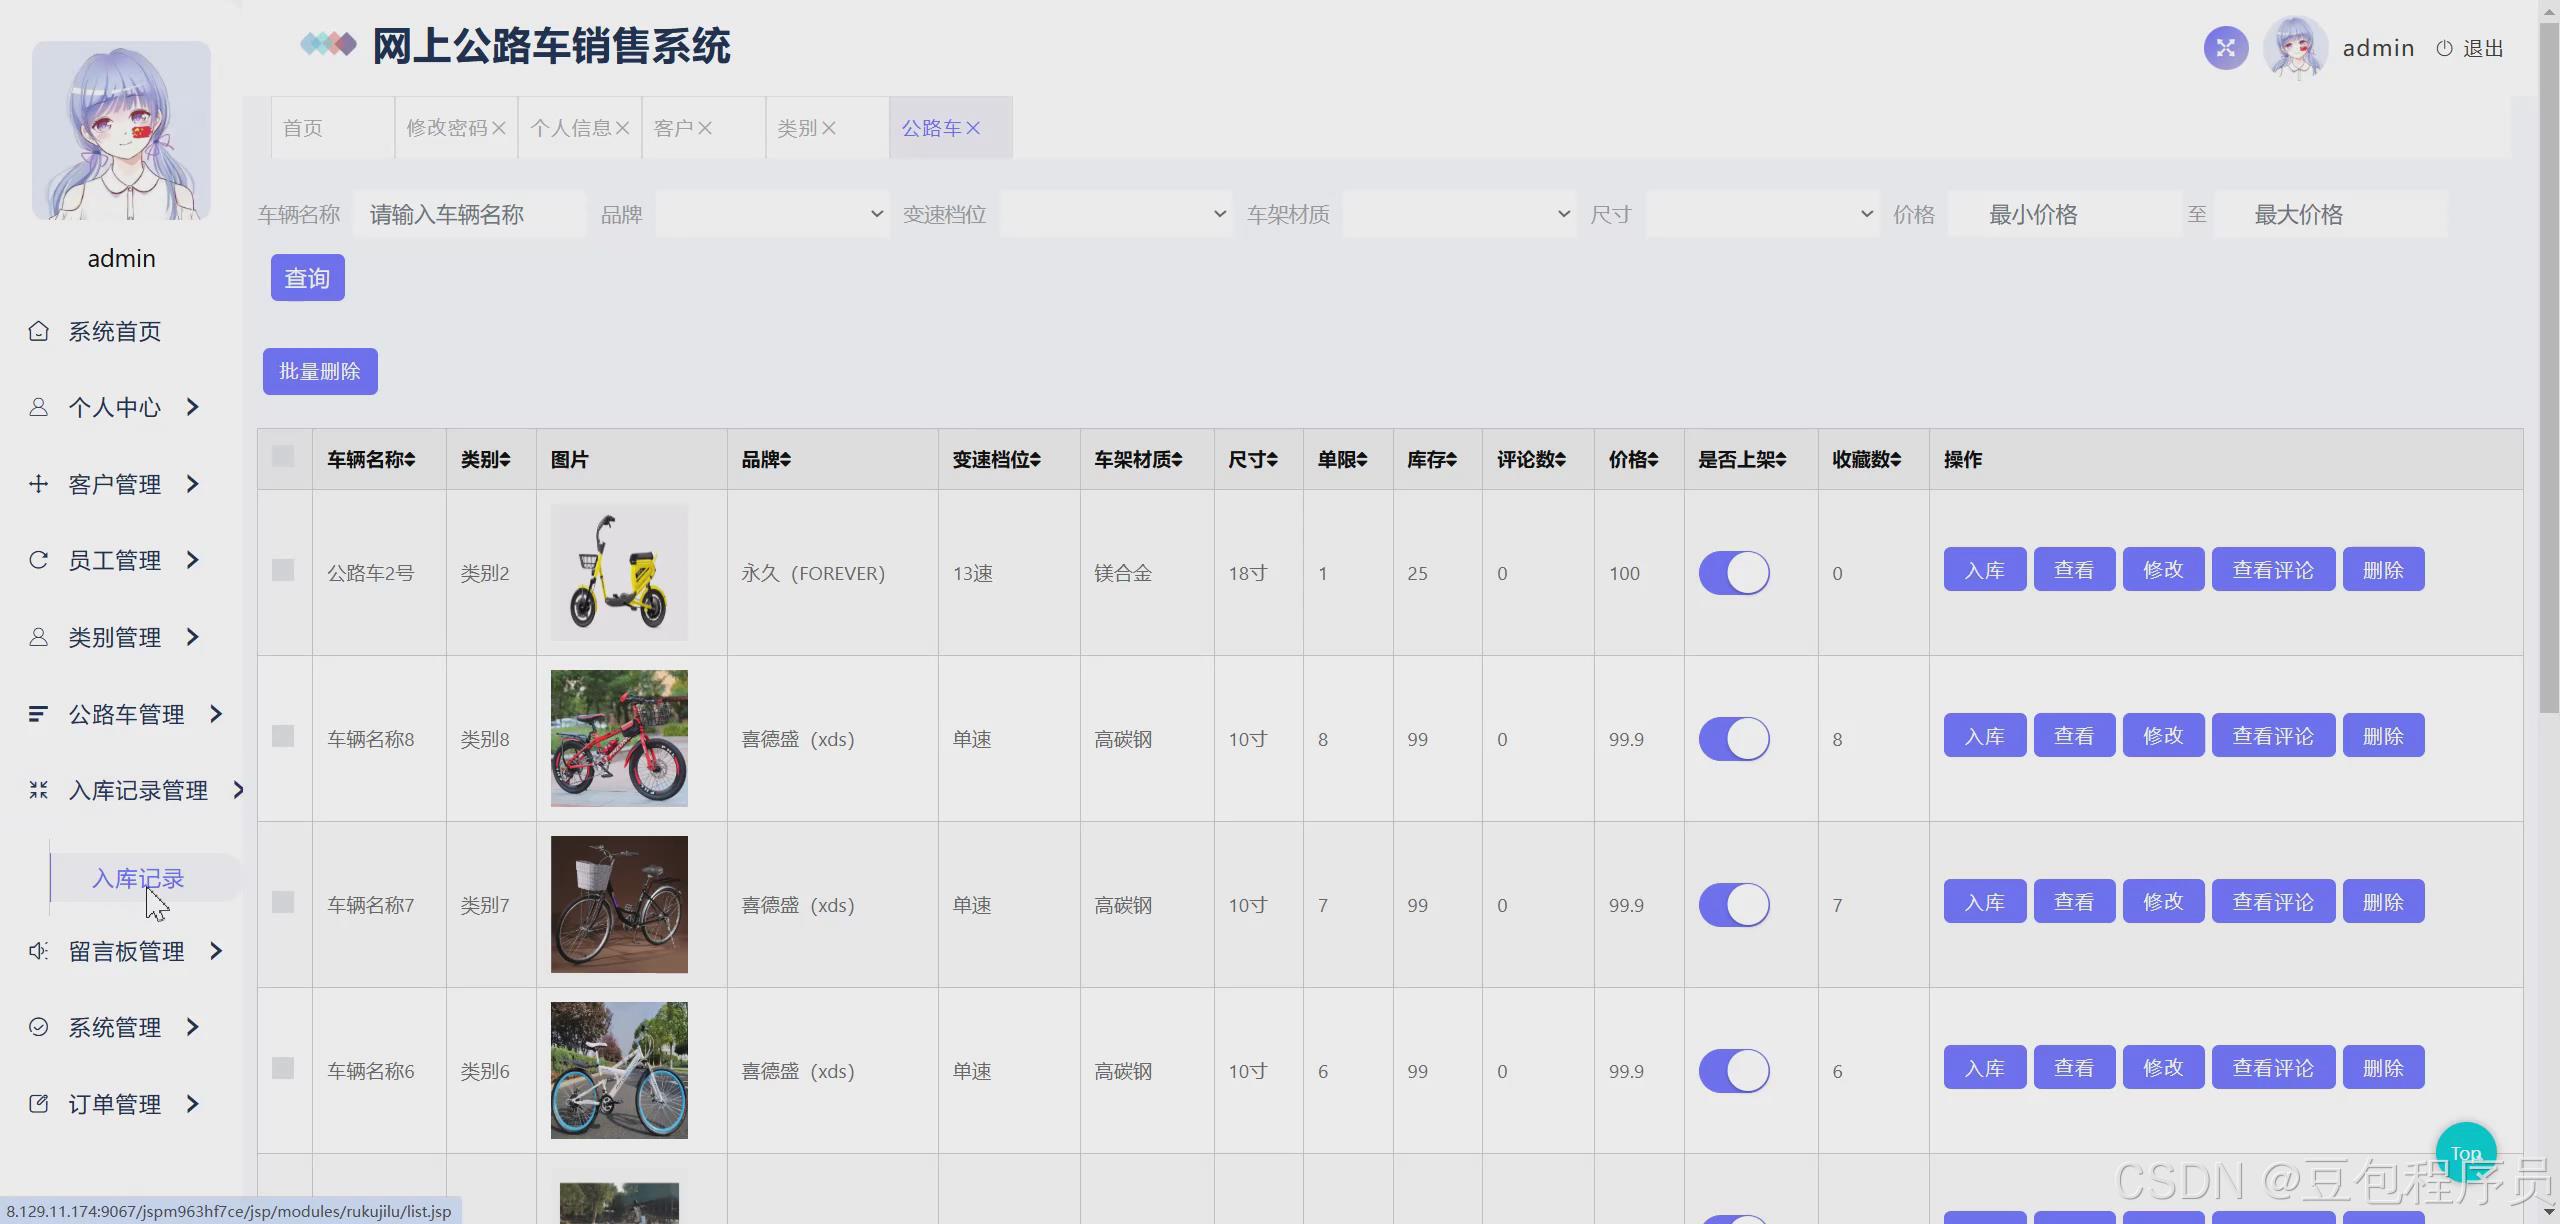Viewport: 2560px width, 1224px height.
Task: Click the 退出 power icon
Action: (x=2445, y=48)
